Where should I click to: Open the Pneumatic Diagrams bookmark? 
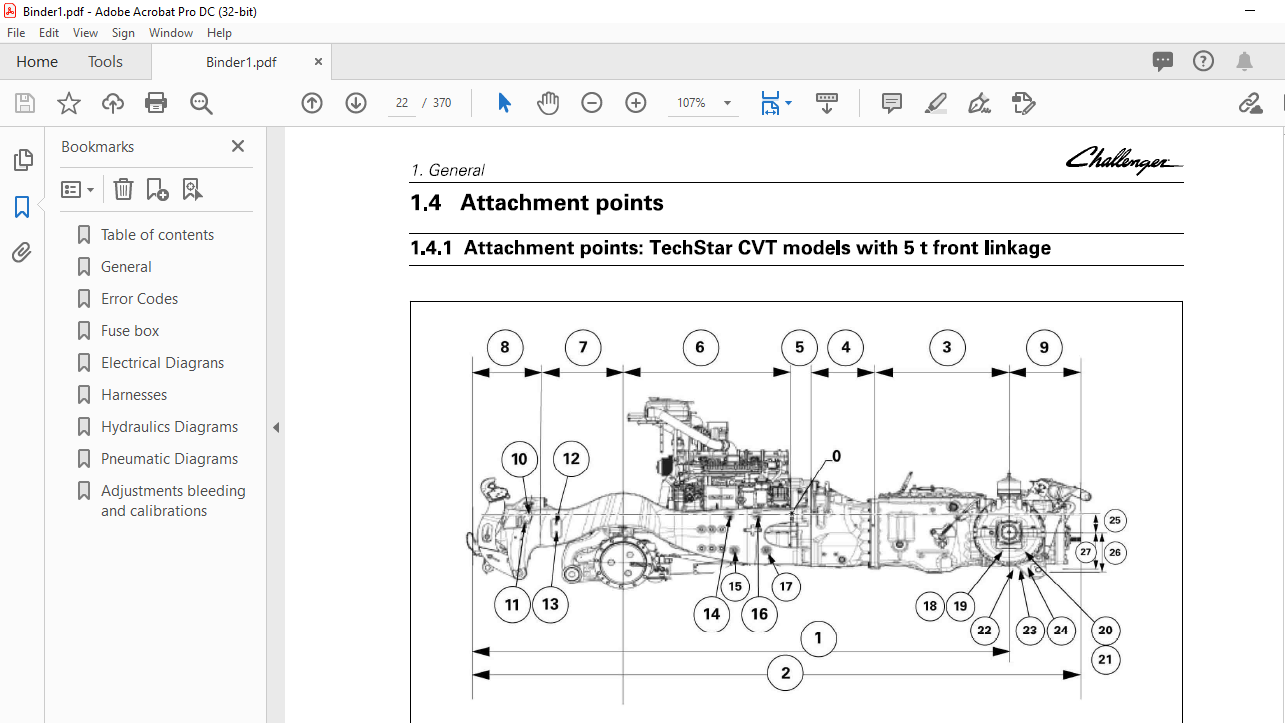[x=169, y=459]
